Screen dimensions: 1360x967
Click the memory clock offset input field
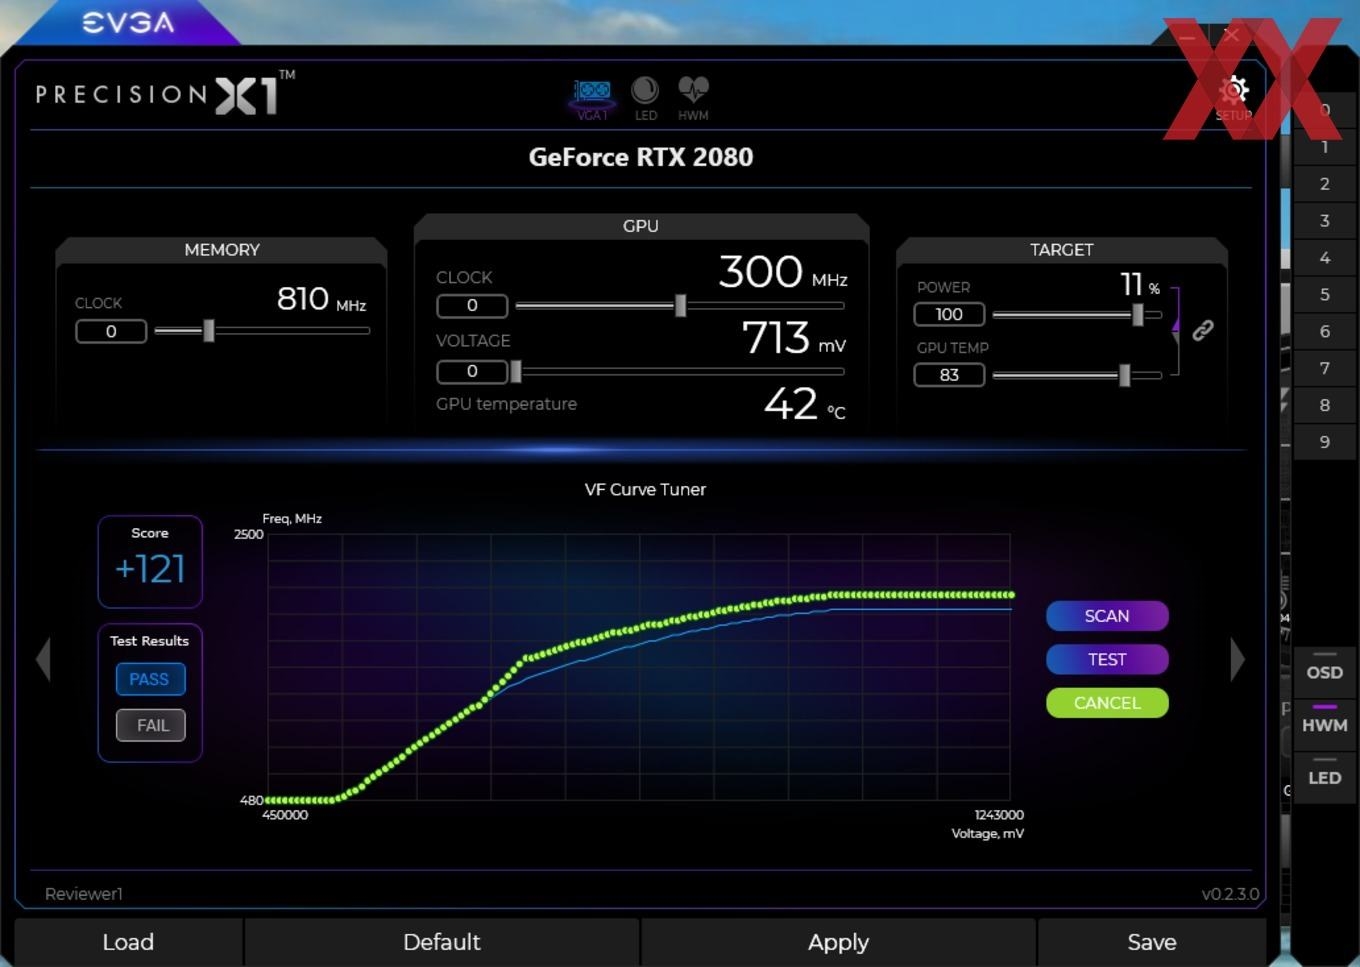click(x=111, y=331)
